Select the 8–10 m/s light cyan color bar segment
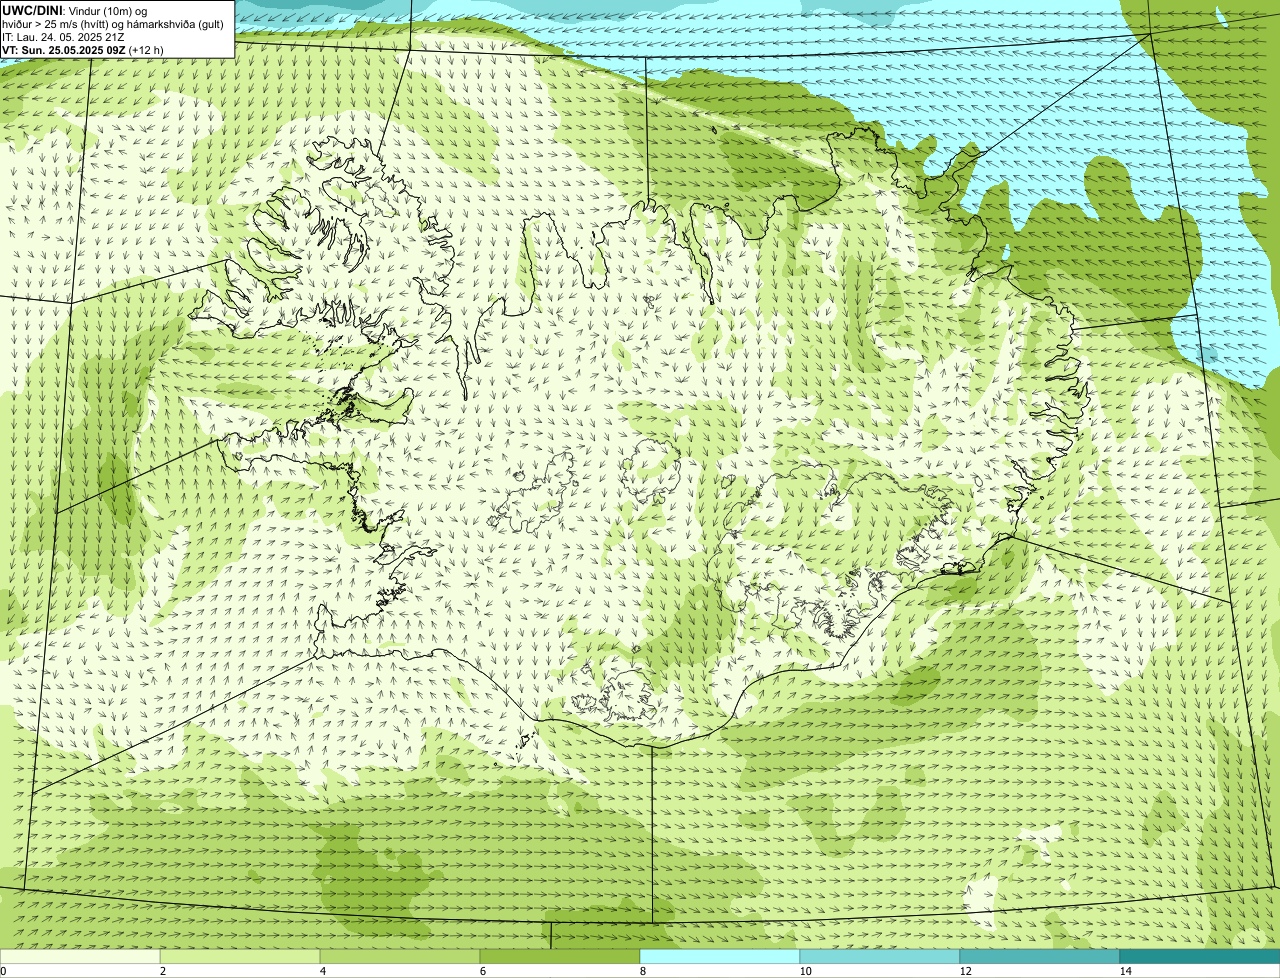The height and width of the screenshot is (978, 1280). pyautogui.click(x=720, y=956)
